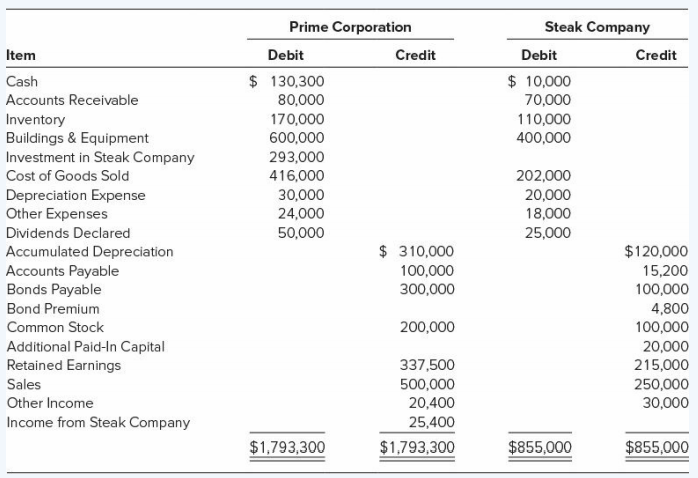Screen dimensions: 698x478
Task: Click the Income from Steak Company label
Action: pos(97,422)
